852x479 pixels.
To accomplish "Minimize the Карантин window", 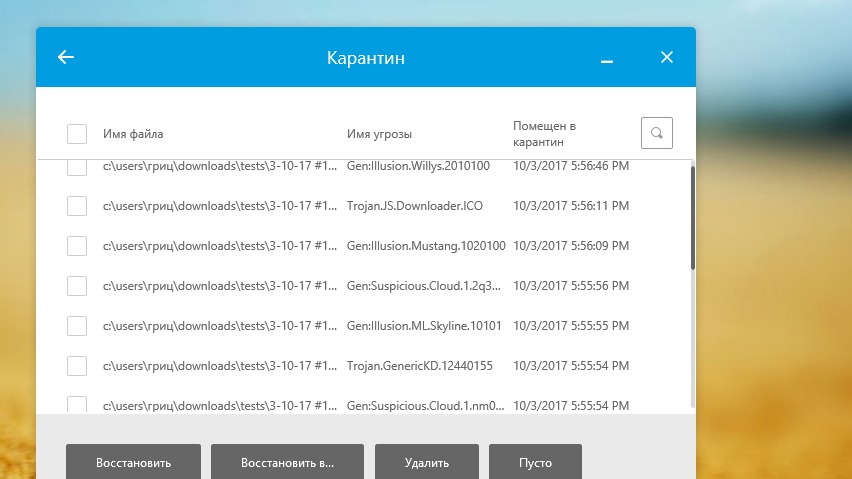I will [x=606, y=59].
